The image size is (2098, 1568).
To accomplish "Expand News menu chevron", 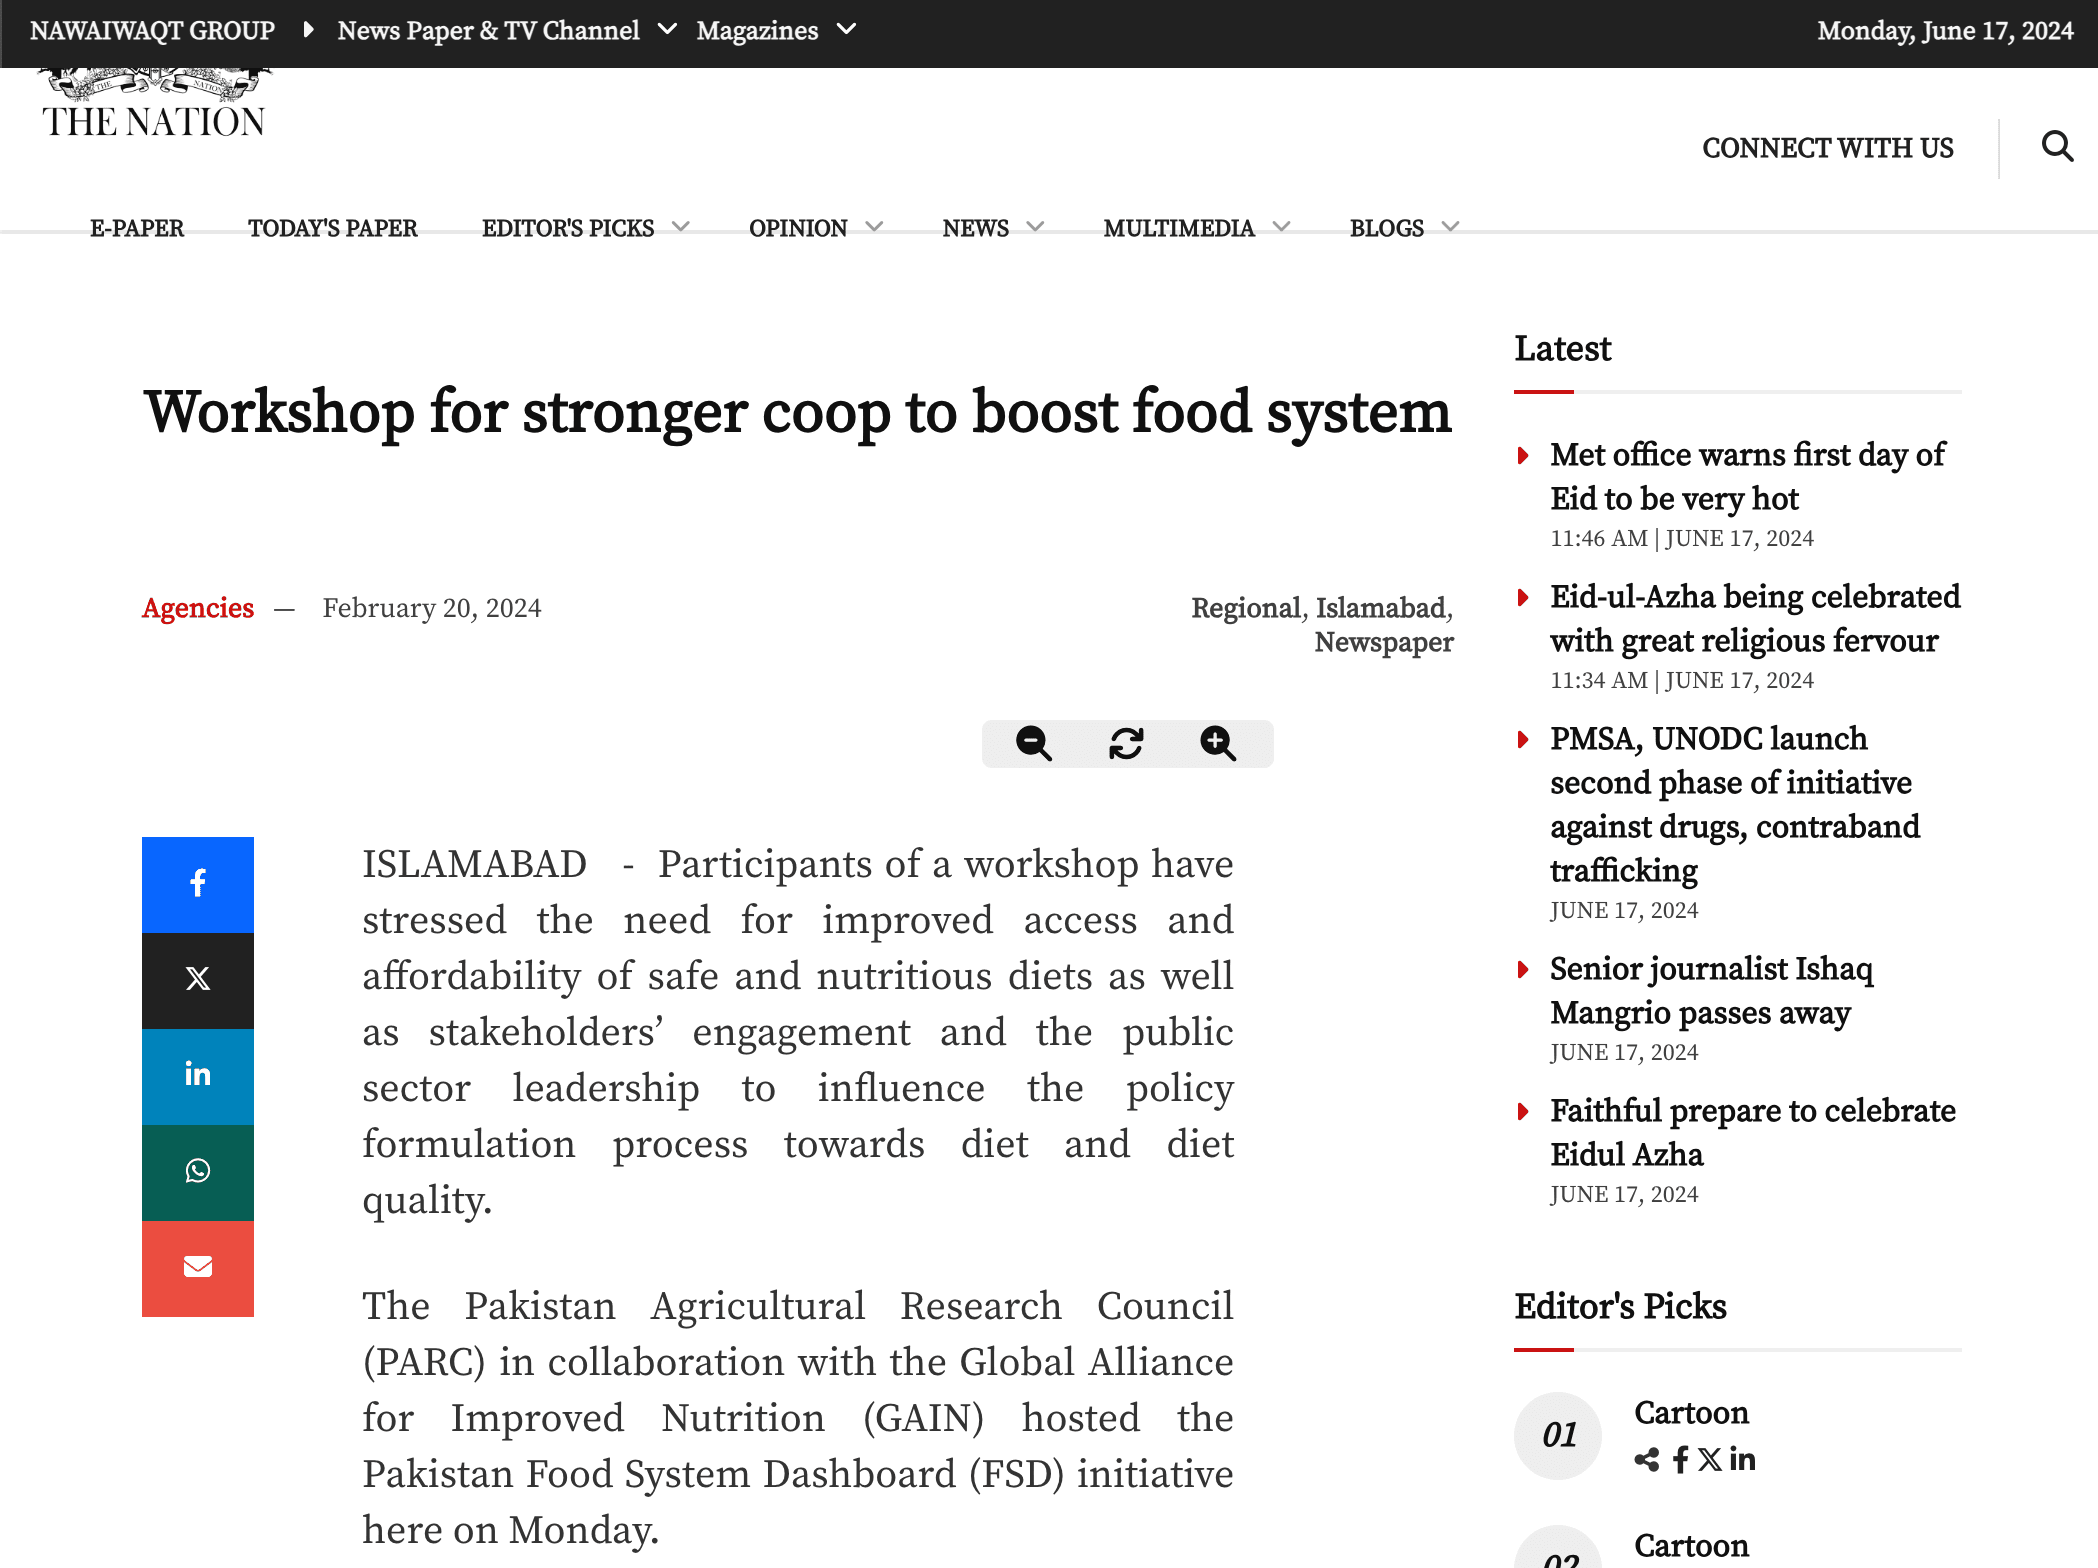I will [x=1036, y=227].
